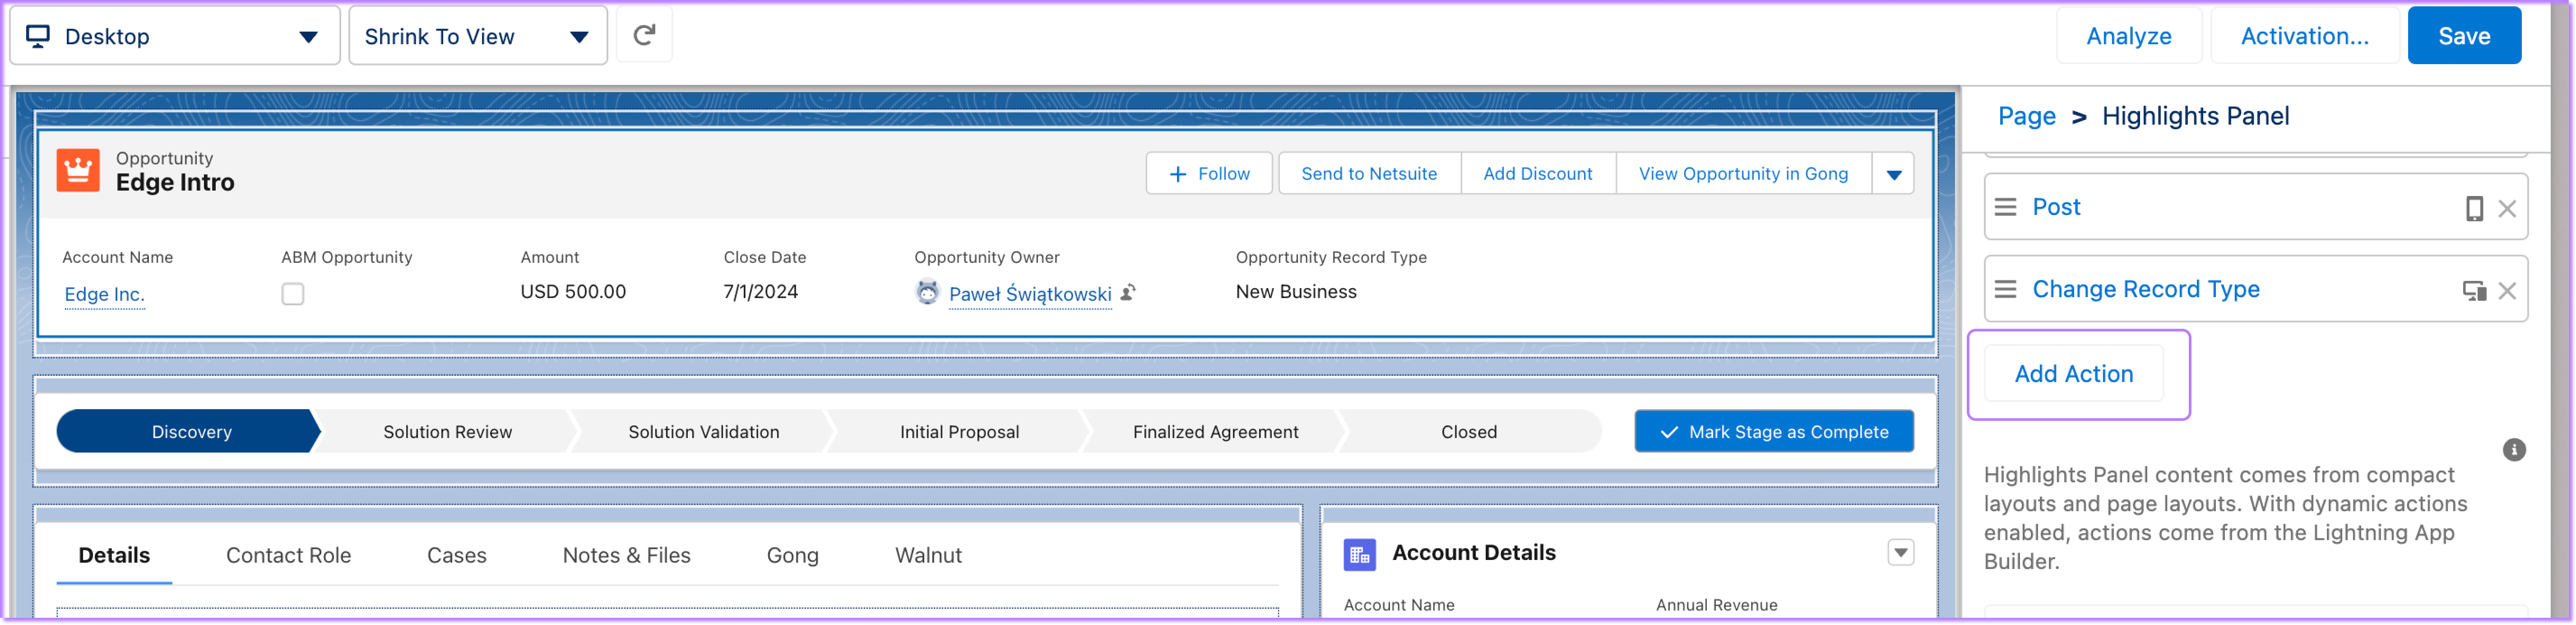Click the 7/1/2024 close date value
Image resolution: width=2576 pixels, height=625 pixels.
pyautogui.click(x=760, y=292)
